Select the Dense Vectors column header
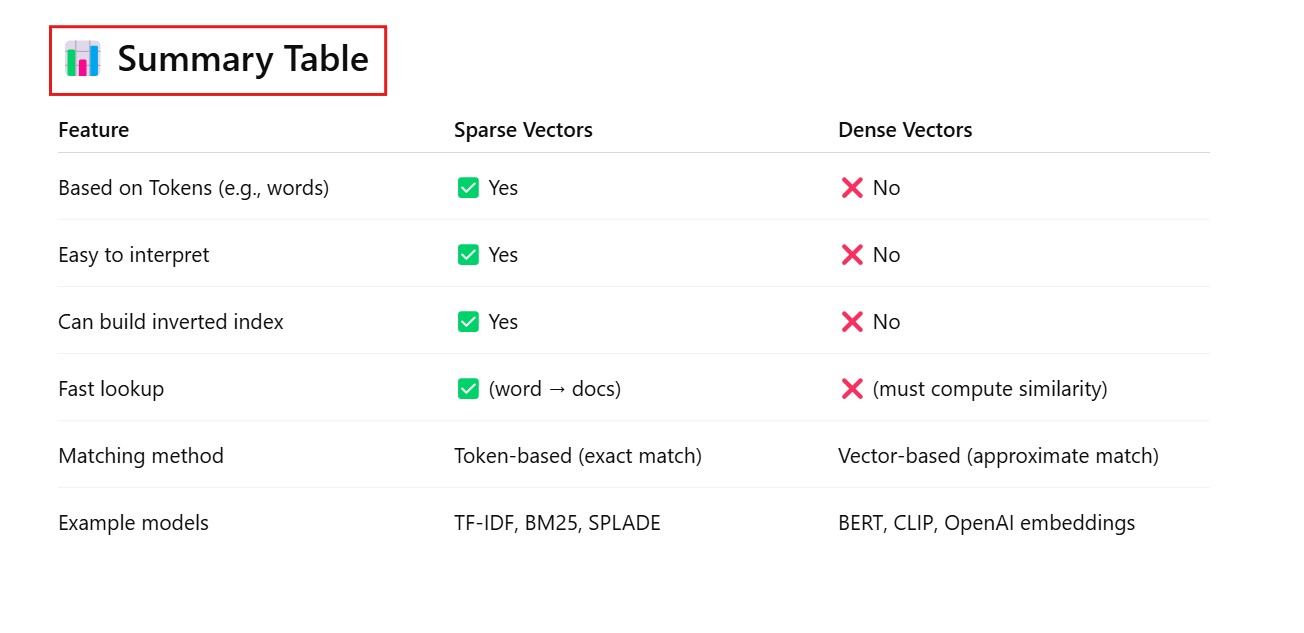The height and width of the screenshot is (633, 1304). [x=905, y=130]
